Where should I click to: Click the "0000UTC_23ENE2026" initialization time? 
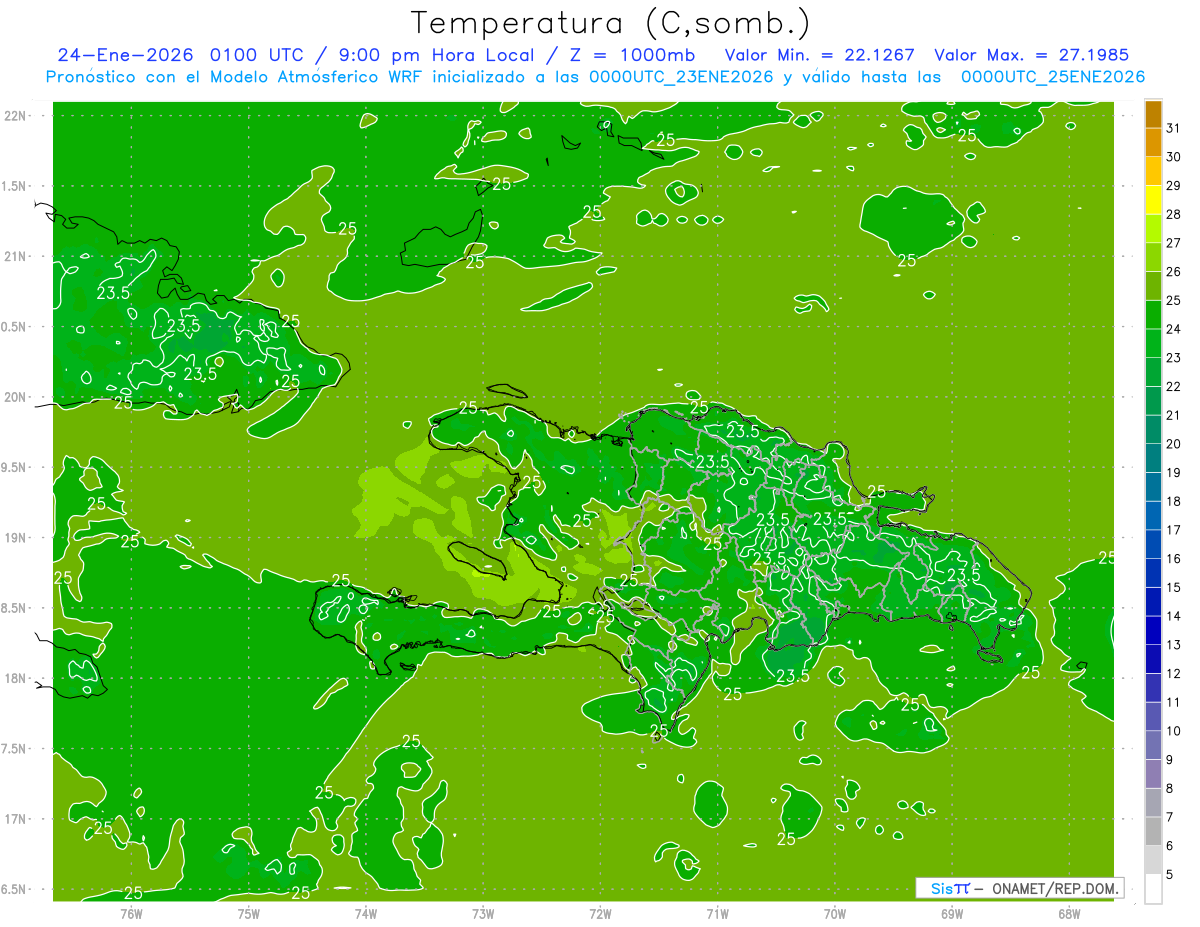[x=681, y=77]
